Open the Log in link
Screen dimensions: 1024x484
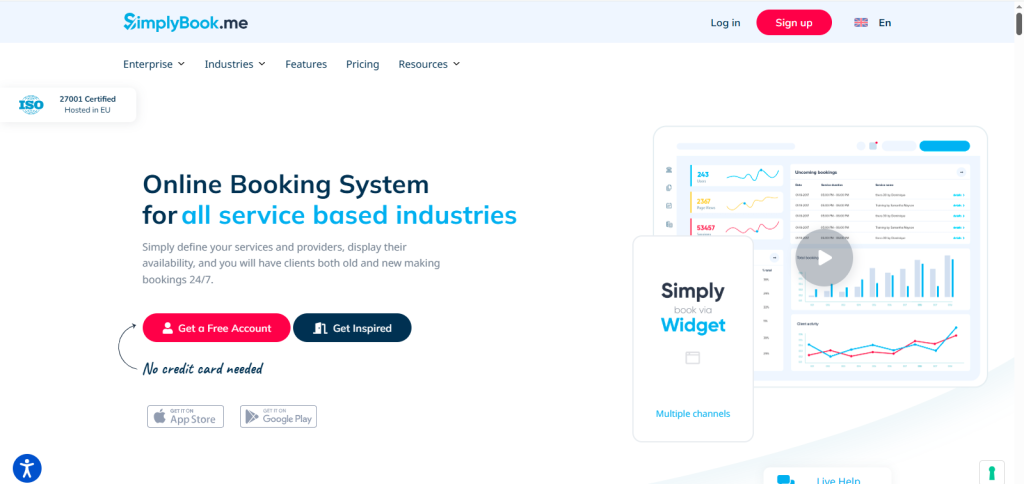tap(725, 23)
